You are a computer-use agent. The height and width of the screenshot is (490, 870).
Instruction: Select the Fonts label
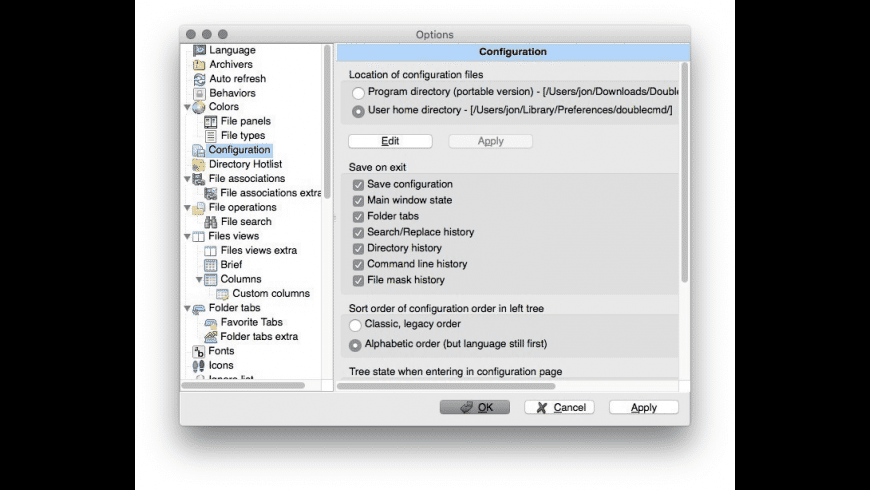click(221, 351)
